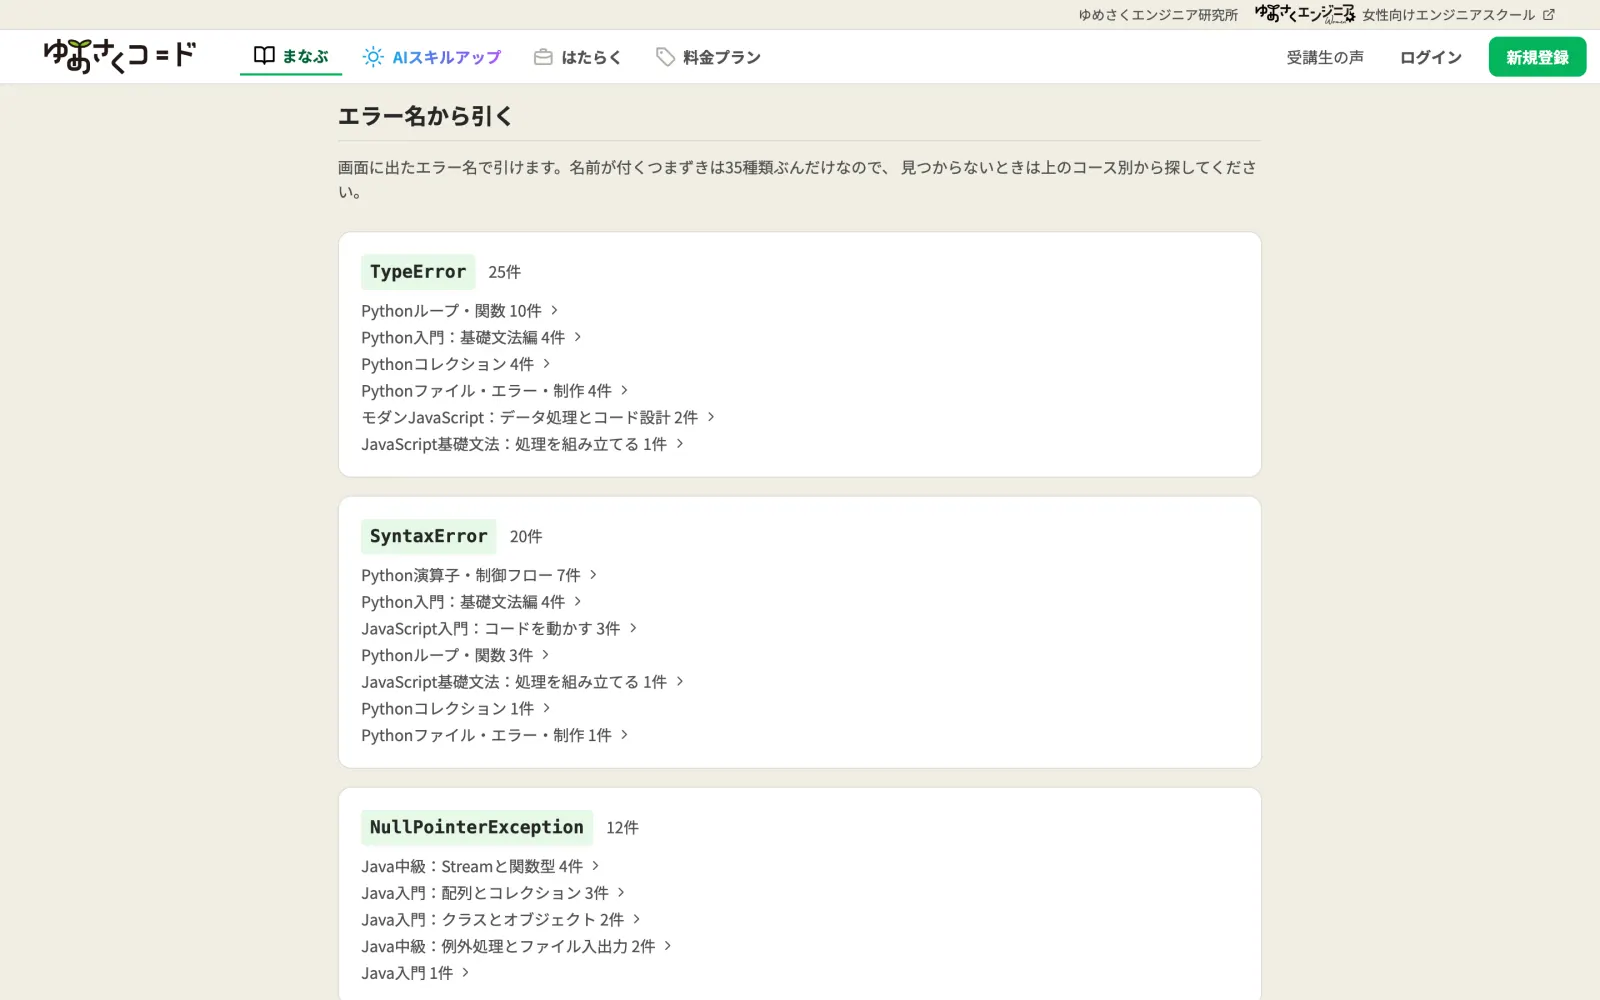Open JavaScript基礎文法：処理を組み立てる 1件 under TypeError

[523, 444]
